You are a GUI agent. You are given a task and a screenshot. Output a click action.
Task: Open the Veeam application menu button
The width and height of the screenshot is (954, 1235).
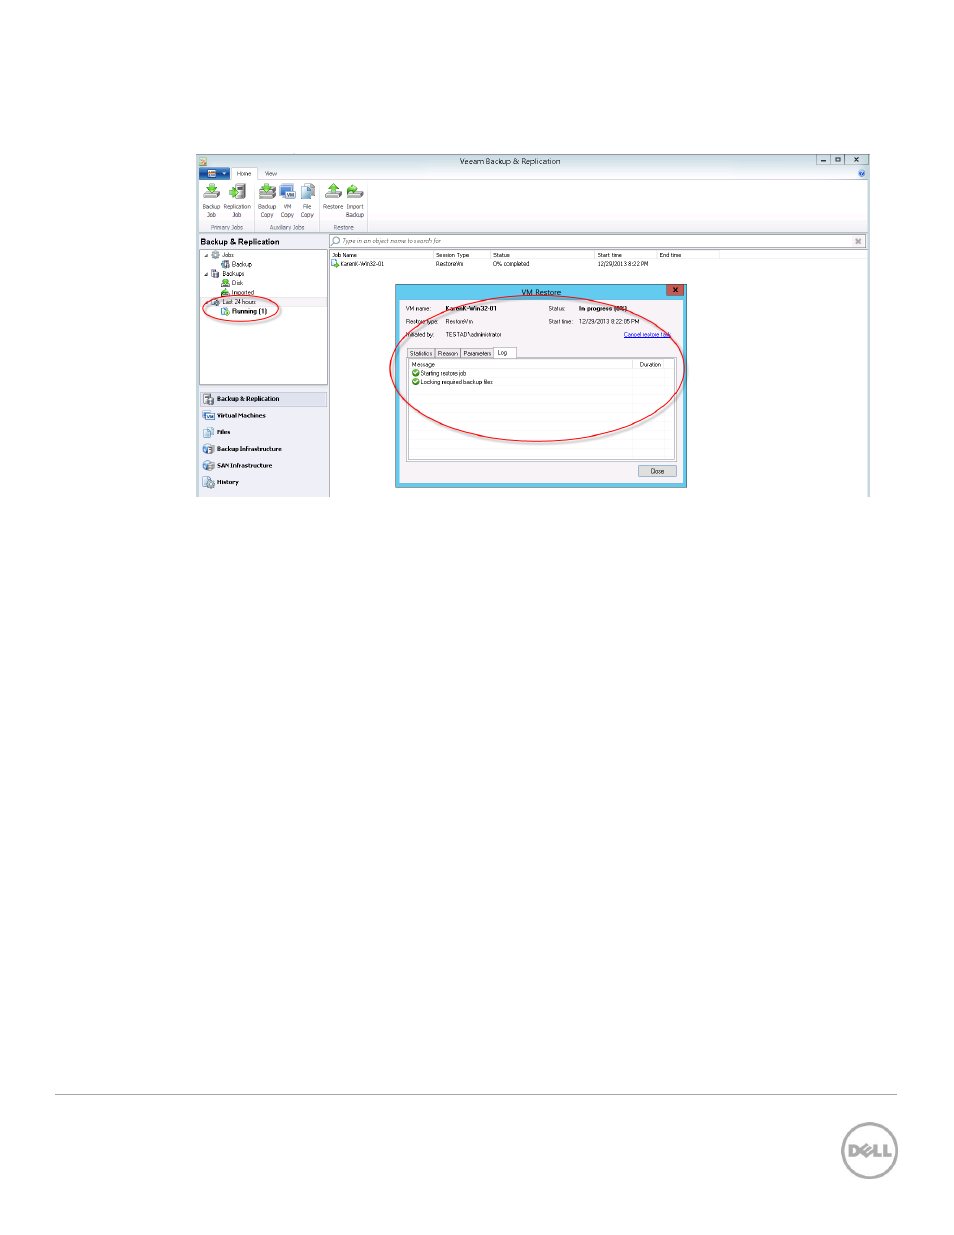[x=214, y=173]
